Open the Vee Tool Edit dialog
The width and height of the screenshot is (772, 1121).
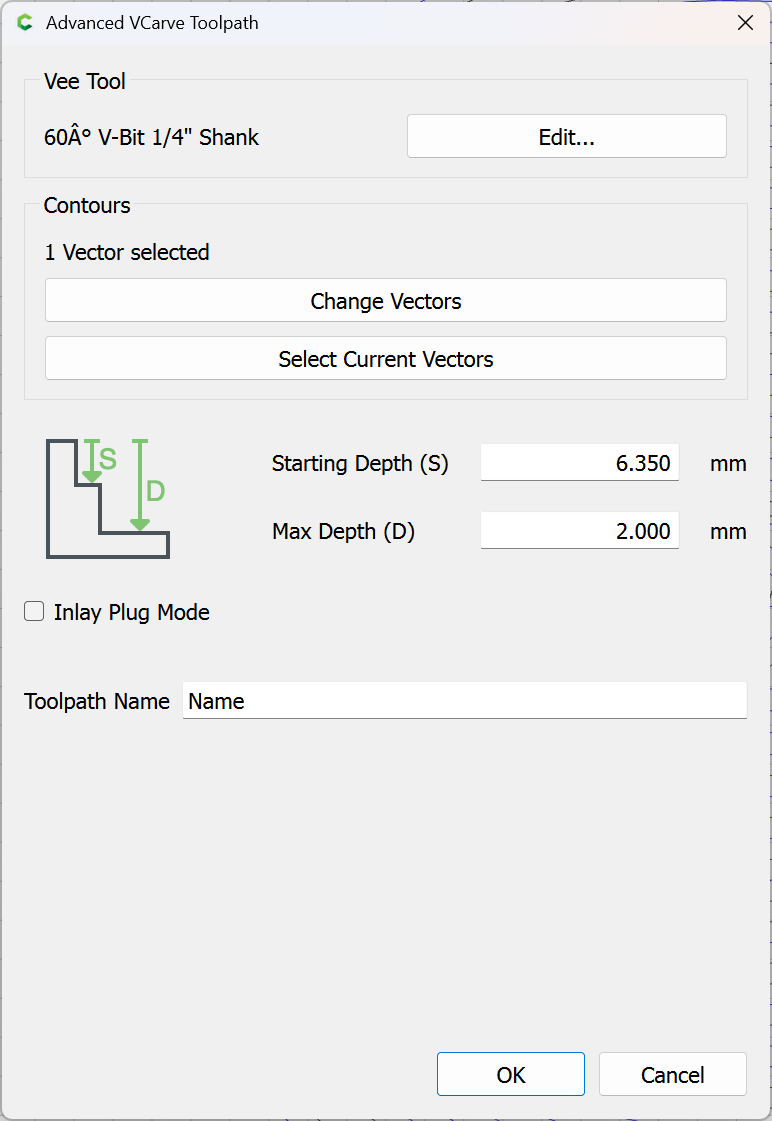click(566, 137)
